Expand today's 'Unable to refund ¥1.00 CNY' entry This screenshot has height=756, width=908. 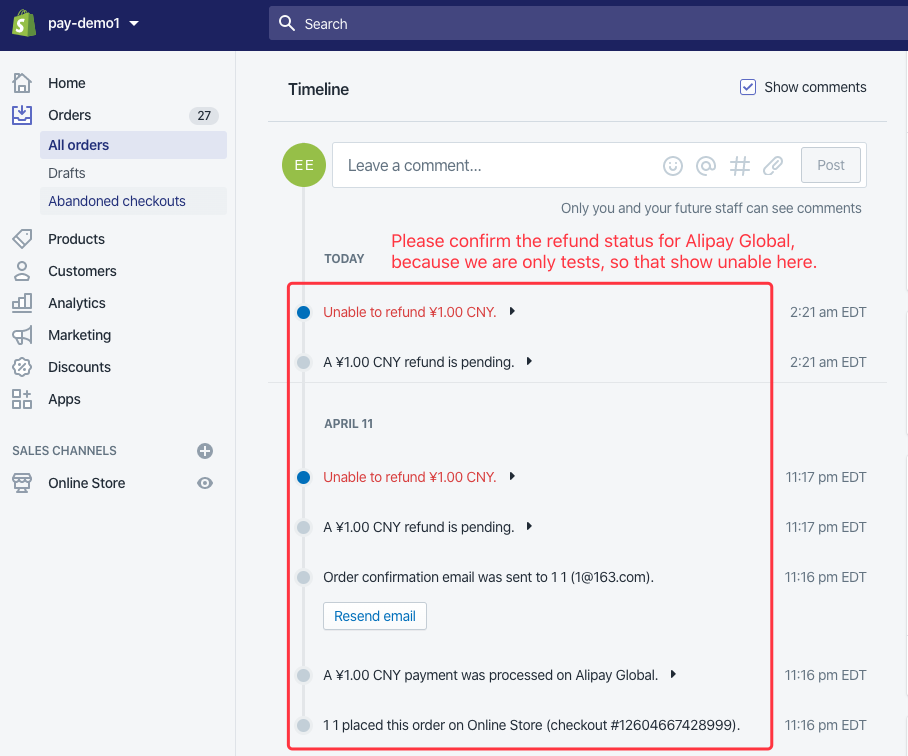512,312
